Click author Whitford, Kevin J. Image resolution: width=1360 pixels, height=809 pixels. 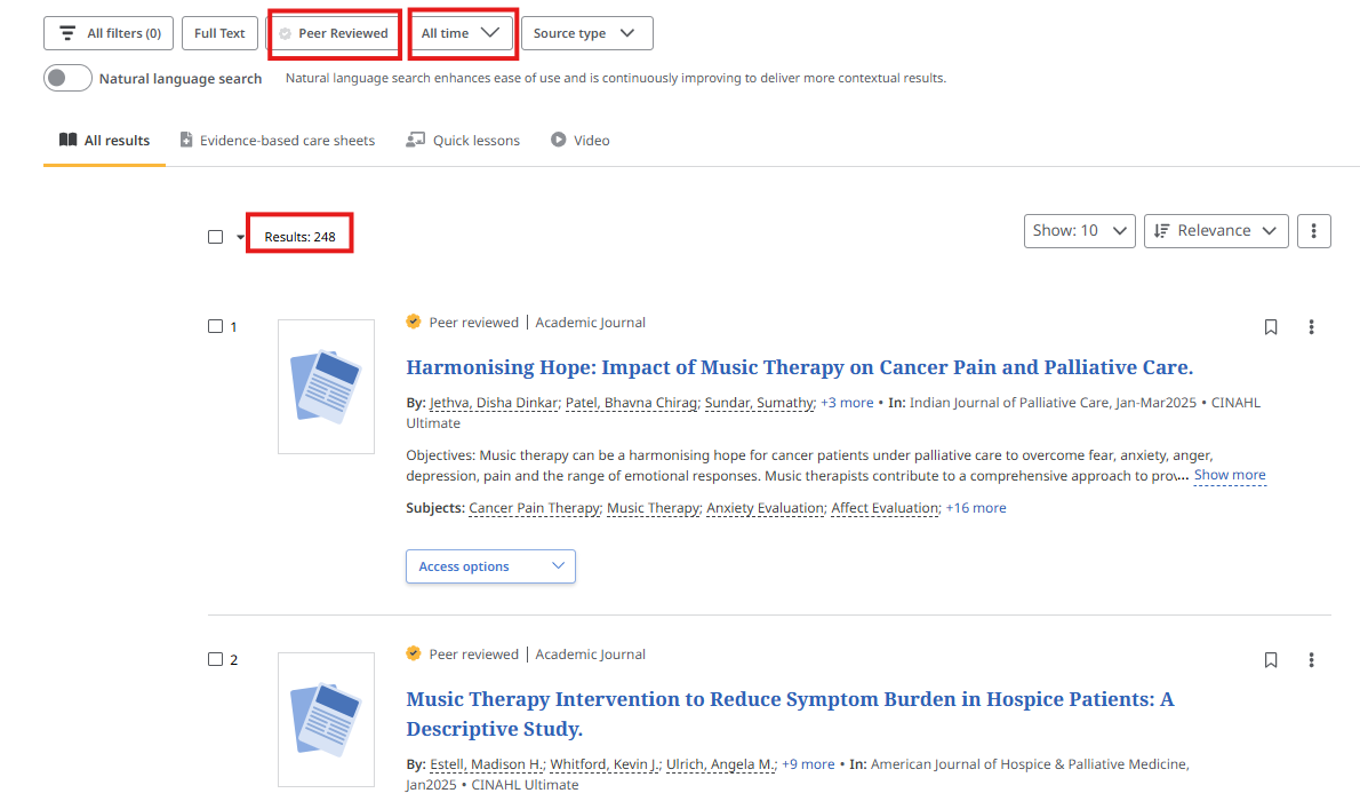coord(606,764)
